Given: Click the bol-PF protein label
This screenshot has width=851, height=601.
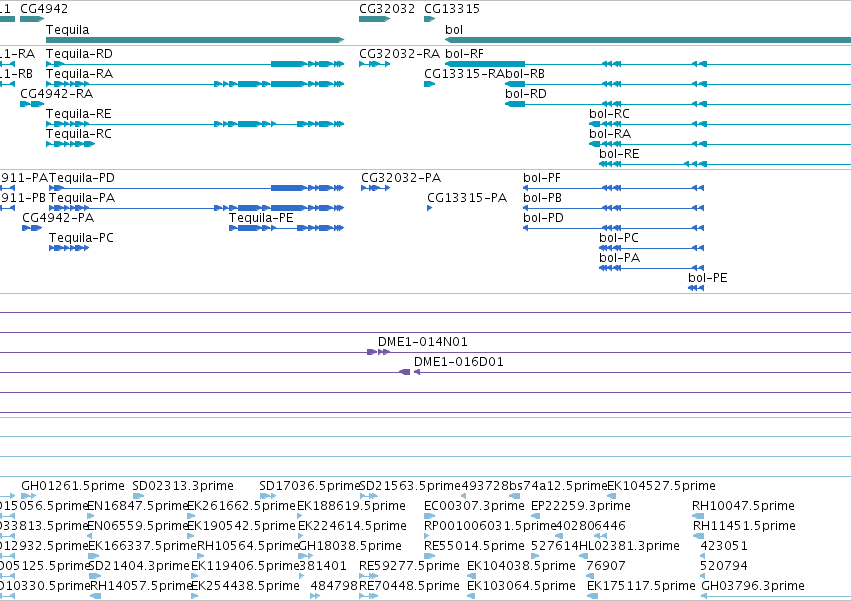Looking at the screenshot, I should coord(542,178).
